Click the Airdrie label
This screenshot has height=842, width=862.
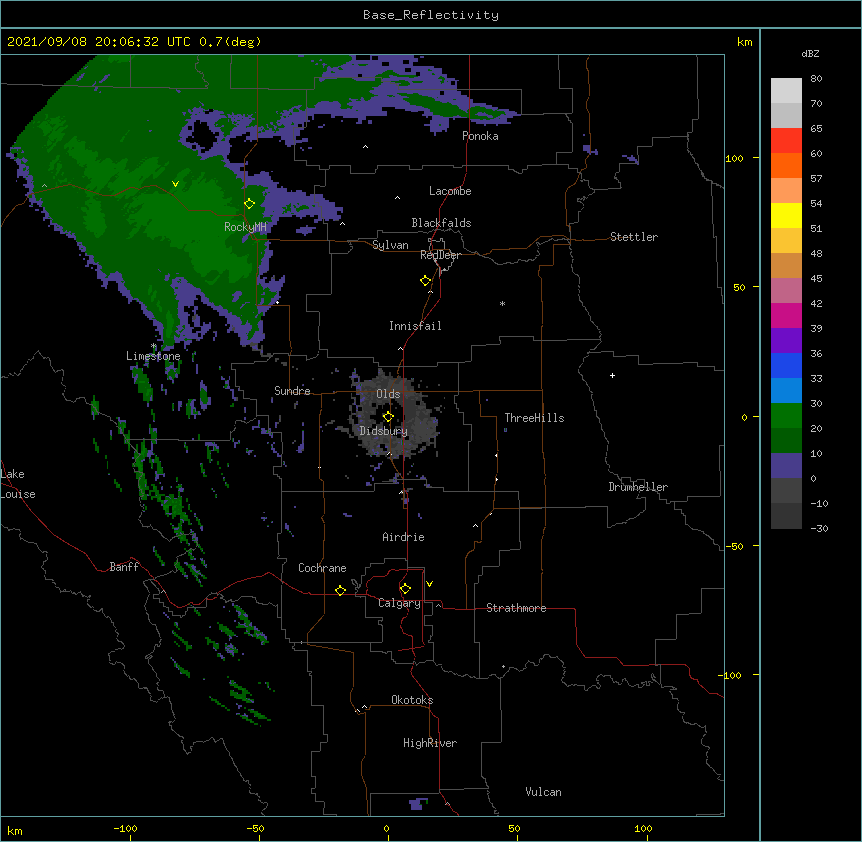tap(404, 537)
